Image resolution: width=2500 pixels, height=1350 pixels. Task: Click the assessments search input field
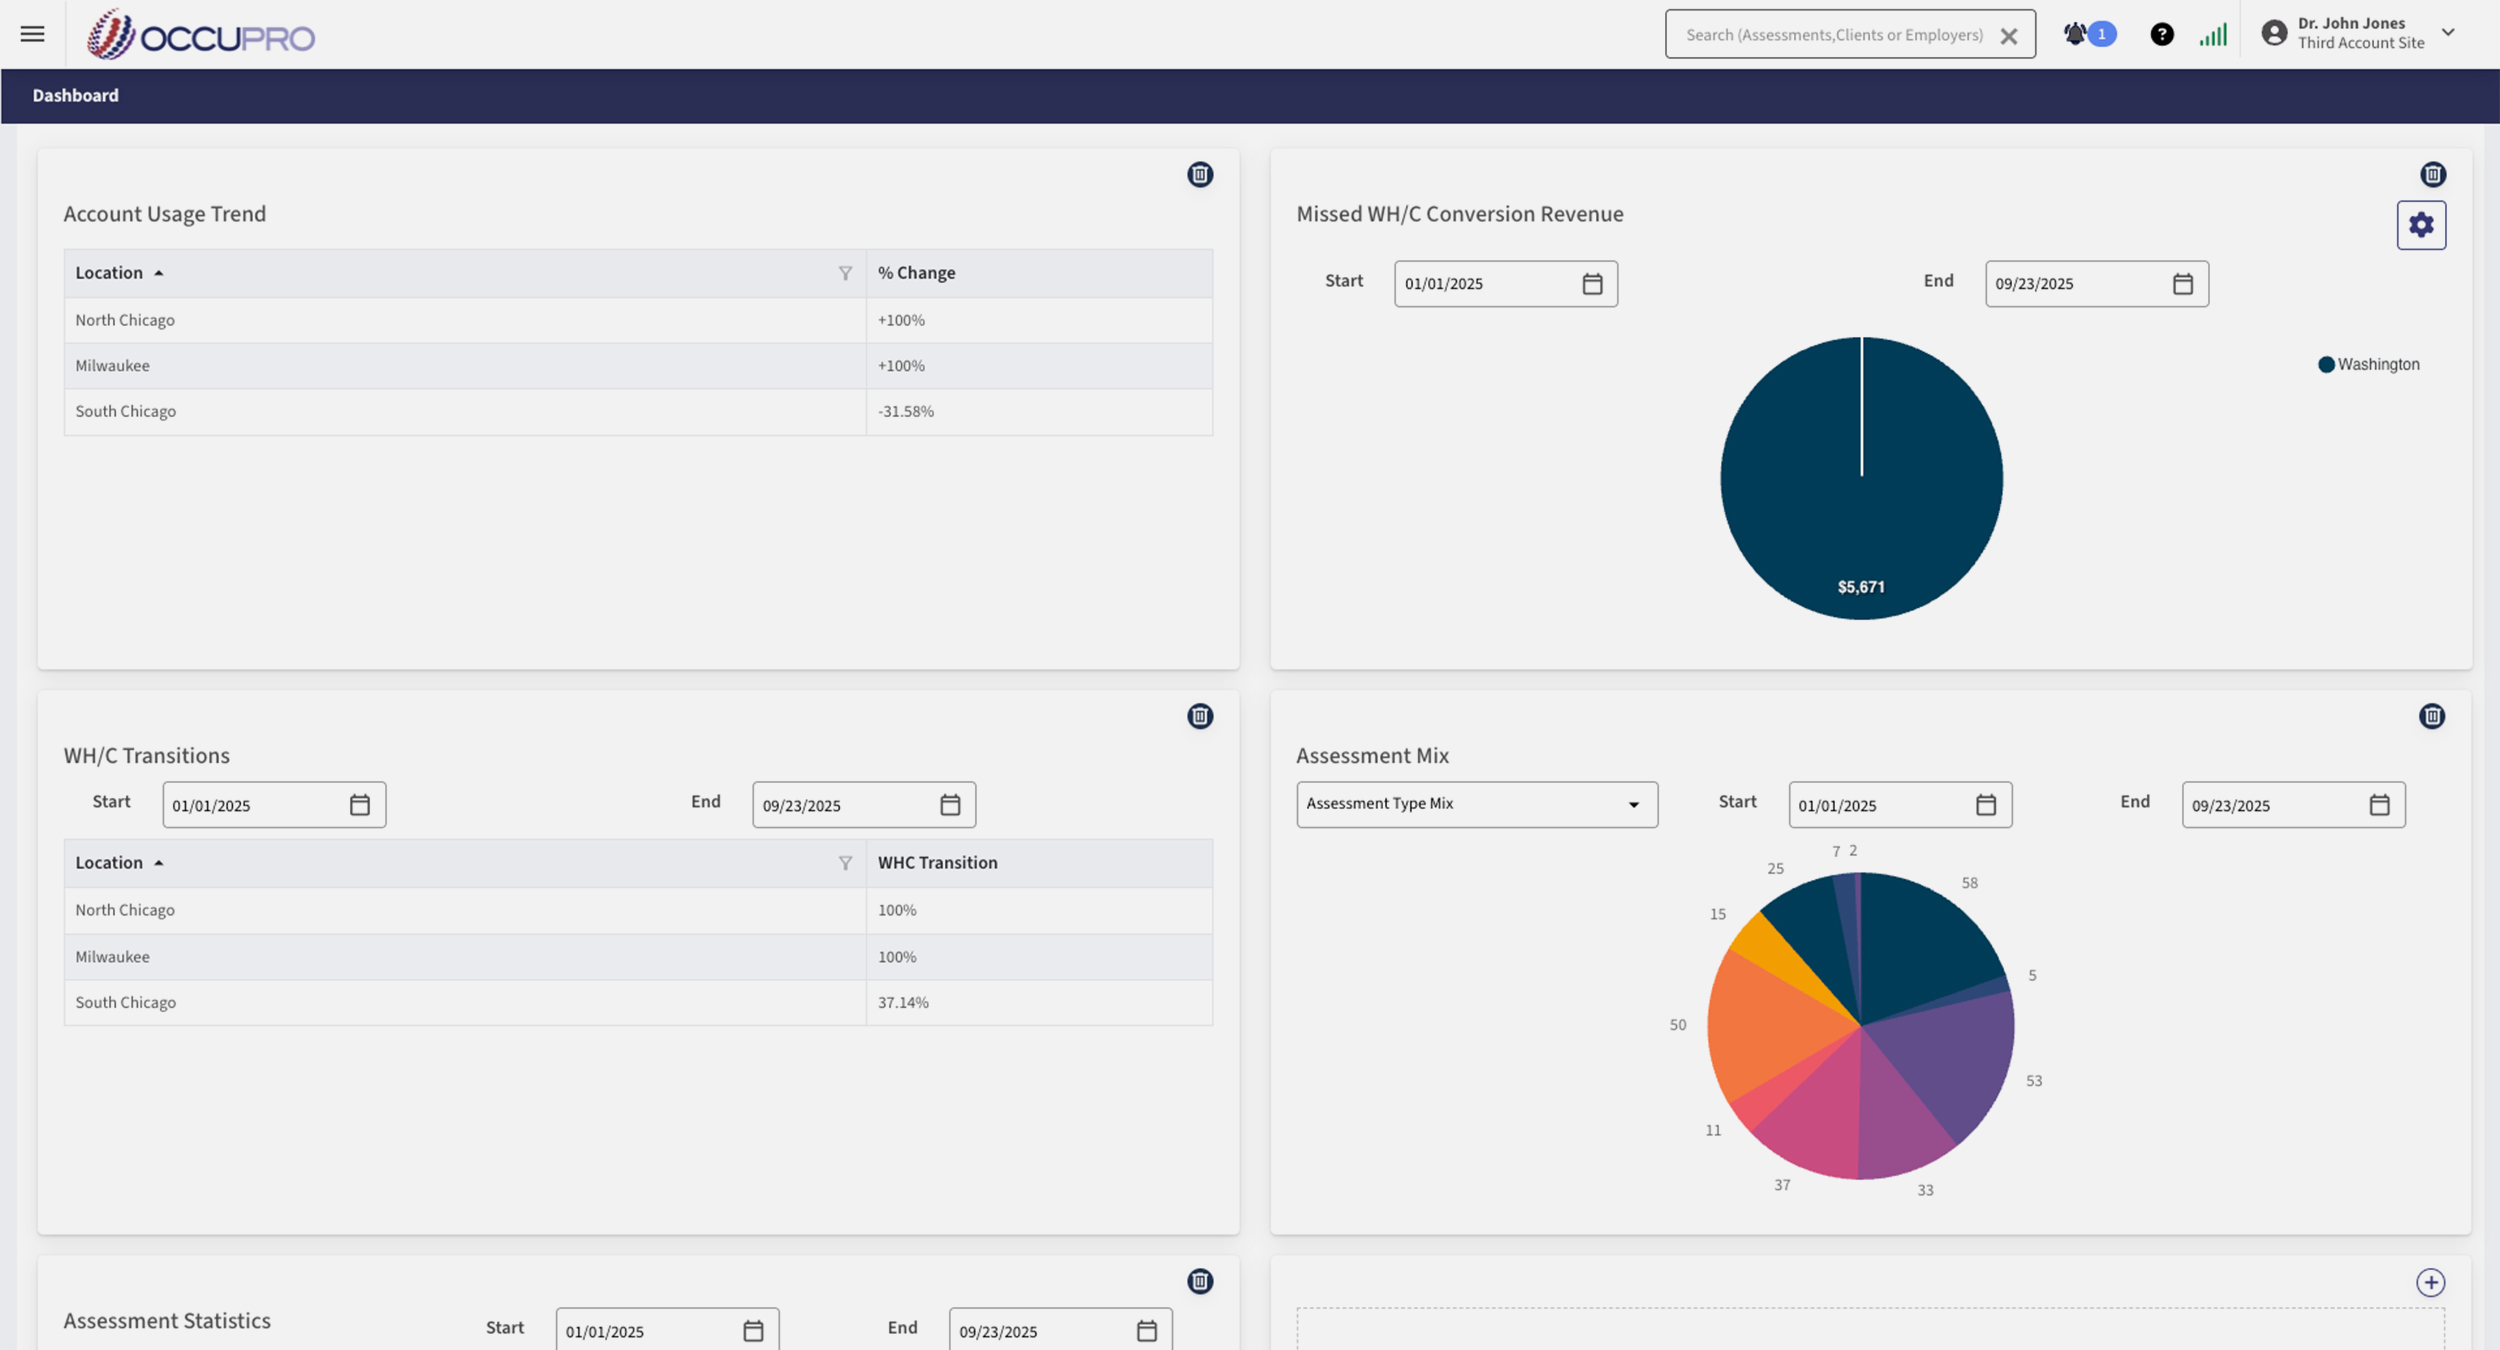click(1832, 35)
